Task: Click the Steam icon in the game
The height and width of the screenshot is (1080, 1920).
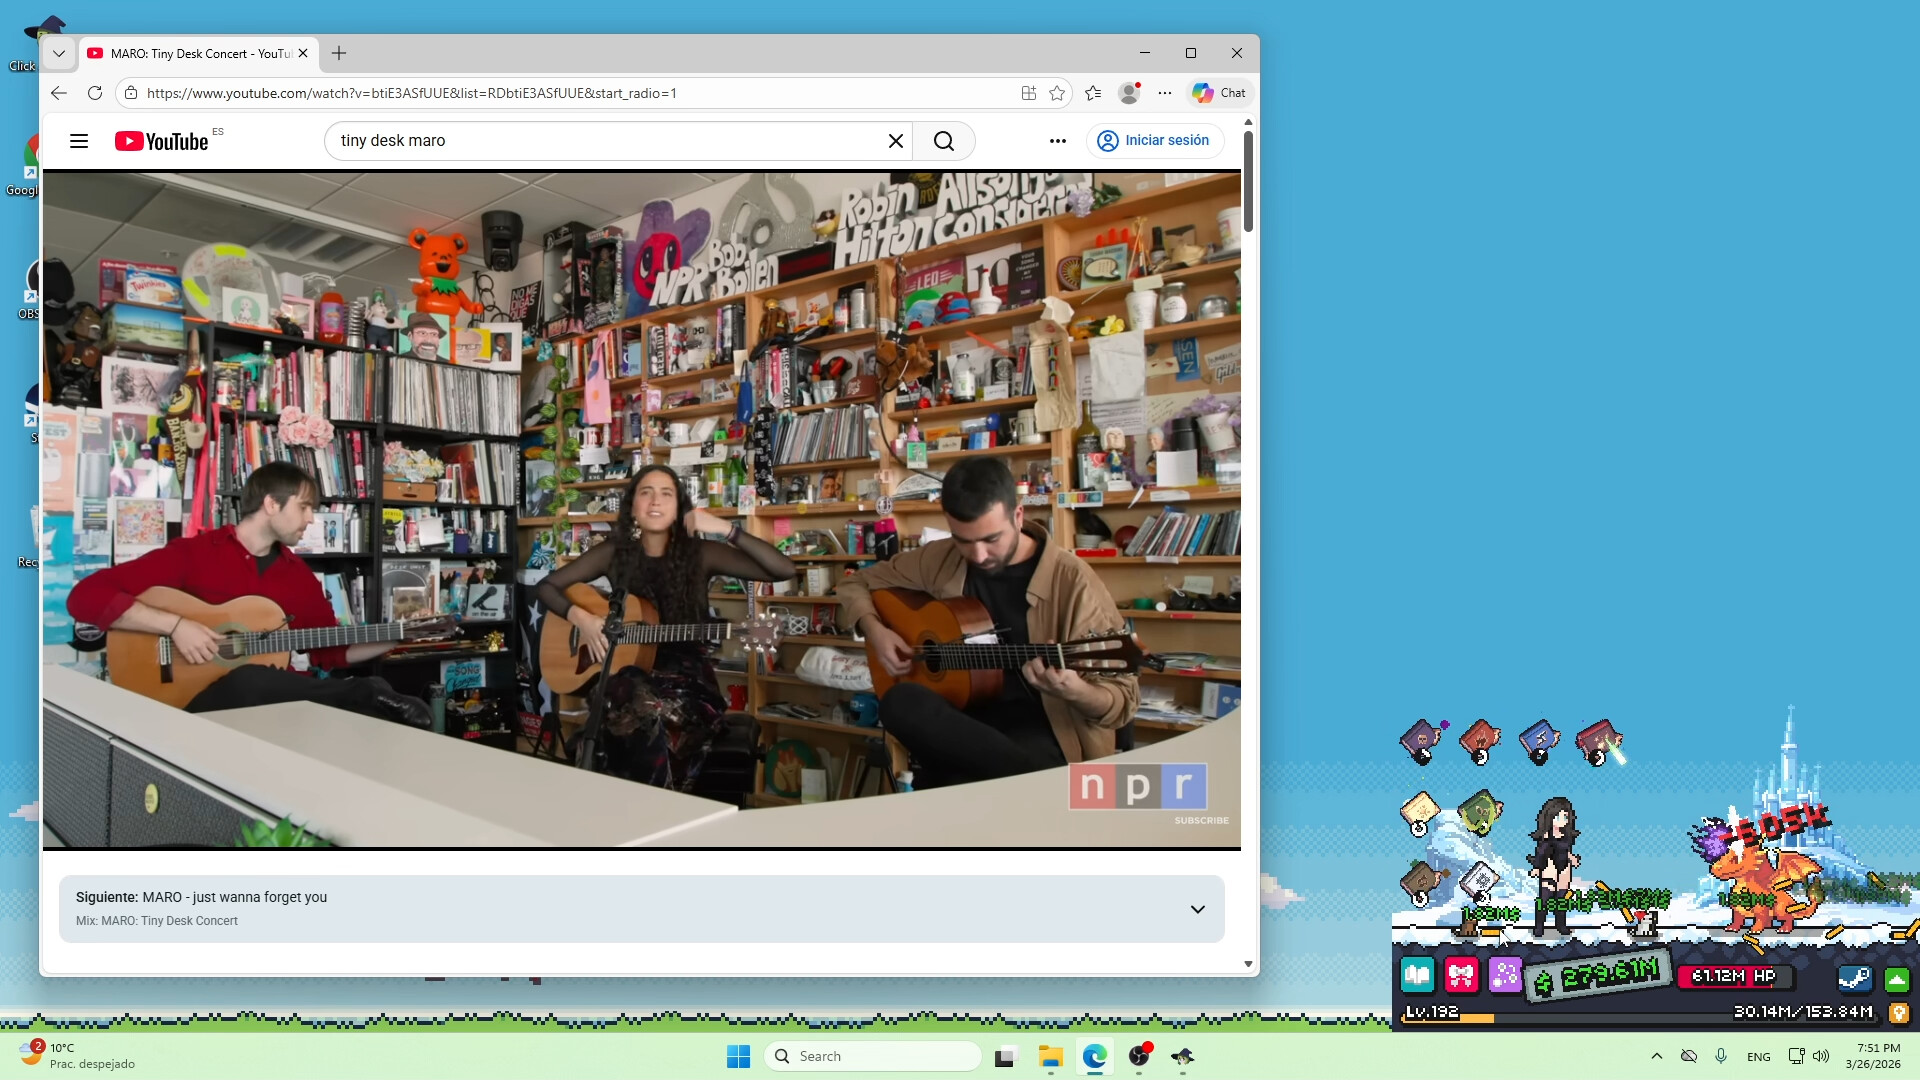Action: pos(1854,978)
